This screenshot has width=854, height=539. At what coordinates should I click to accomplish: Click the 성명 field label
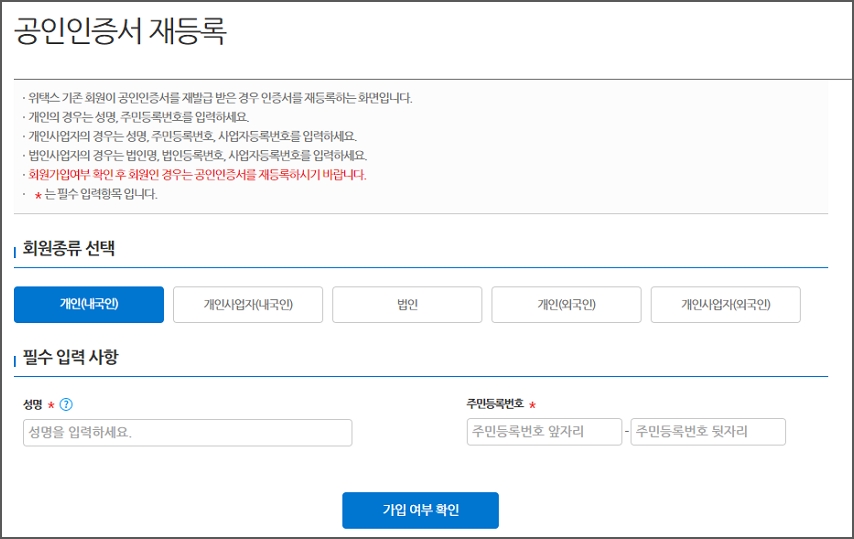click(x=33, y=404)
